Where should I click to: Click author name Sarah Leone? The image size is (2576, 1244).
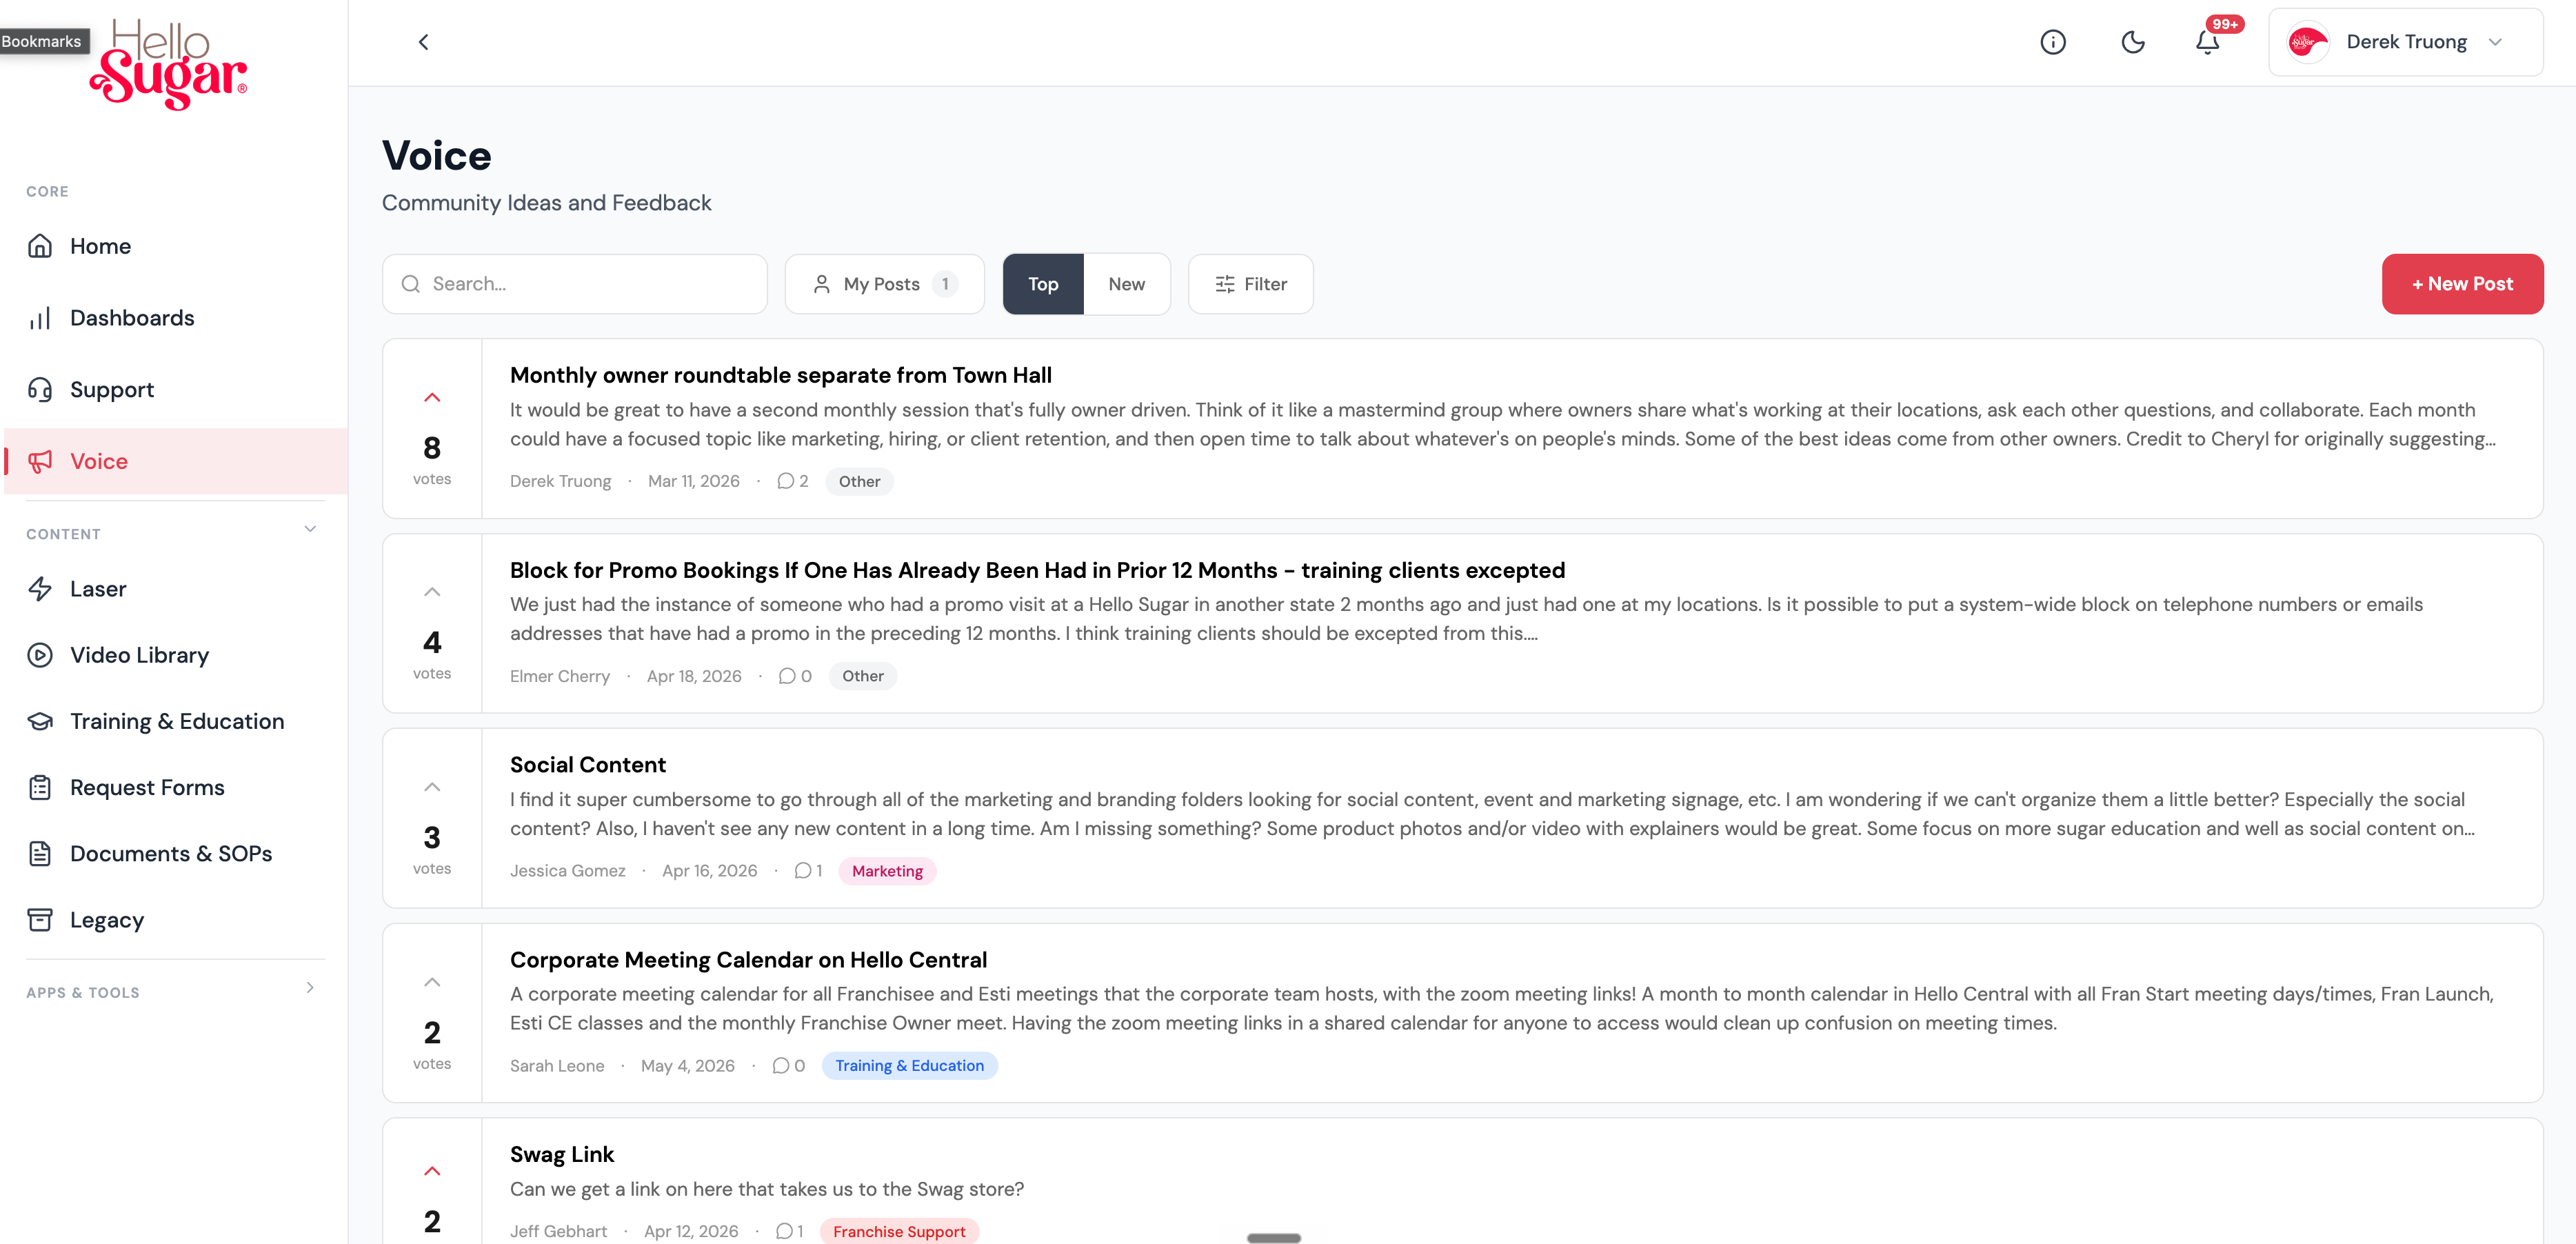(557, 1066)
